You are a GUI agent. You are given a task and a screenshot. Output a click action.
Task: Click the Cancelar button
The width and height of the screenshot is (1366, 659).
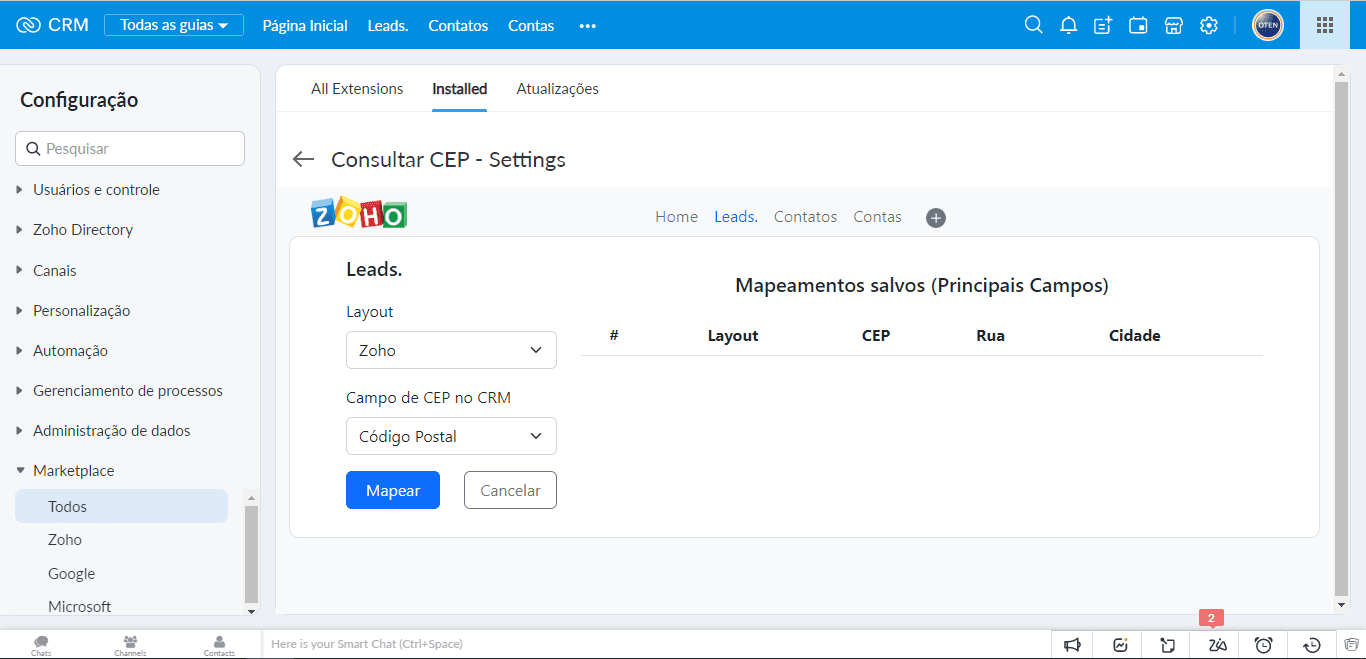[x=510, y=490]
